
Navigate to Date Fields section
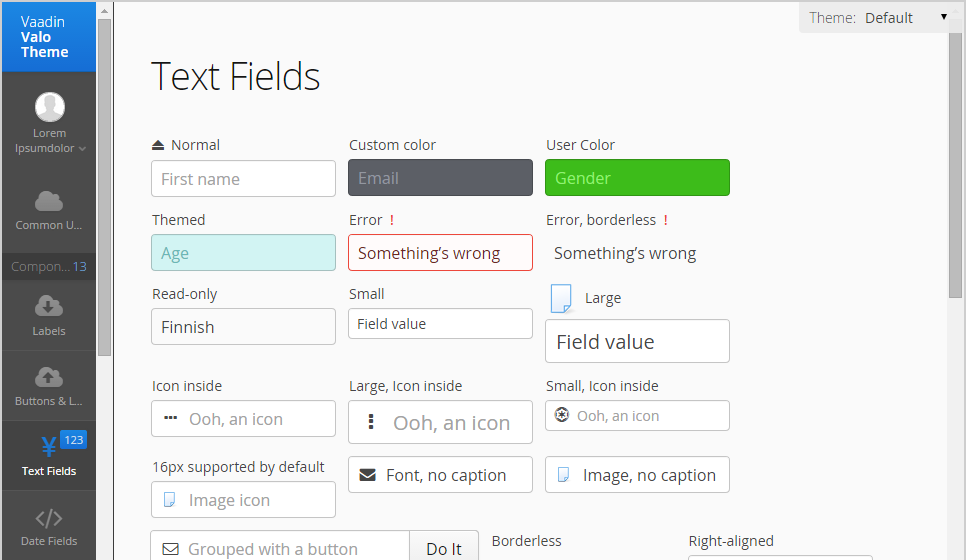(x=49, y=527)
